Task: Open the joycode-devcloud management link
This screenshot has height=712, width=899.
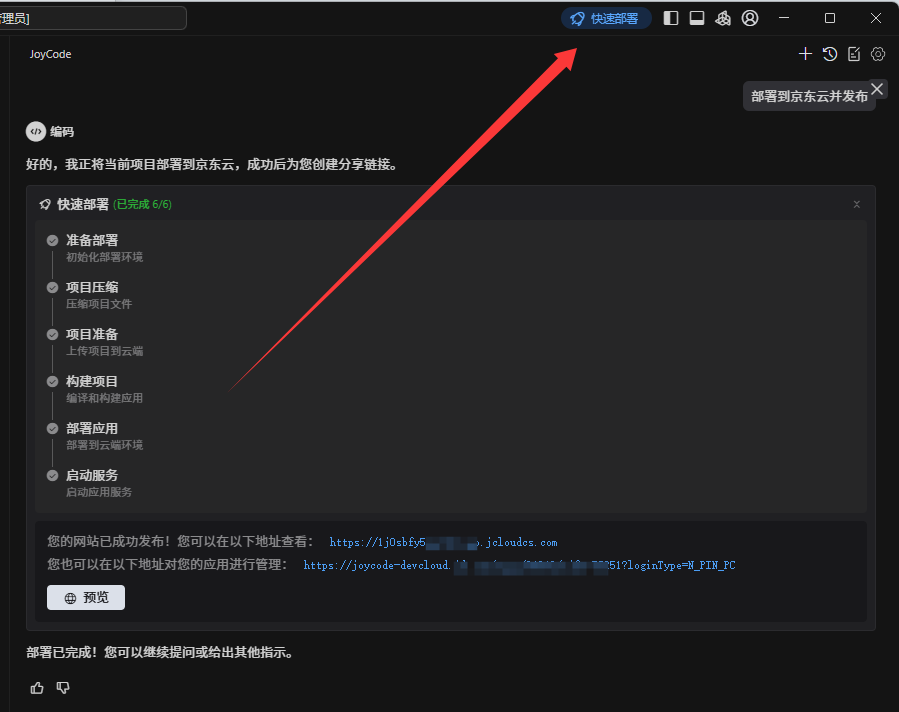Action: click(x=519, y=565)
